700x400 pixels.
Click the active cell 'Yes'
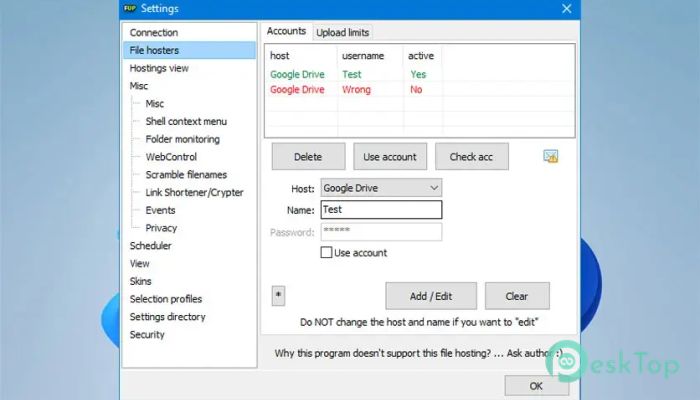coord(418,75)
